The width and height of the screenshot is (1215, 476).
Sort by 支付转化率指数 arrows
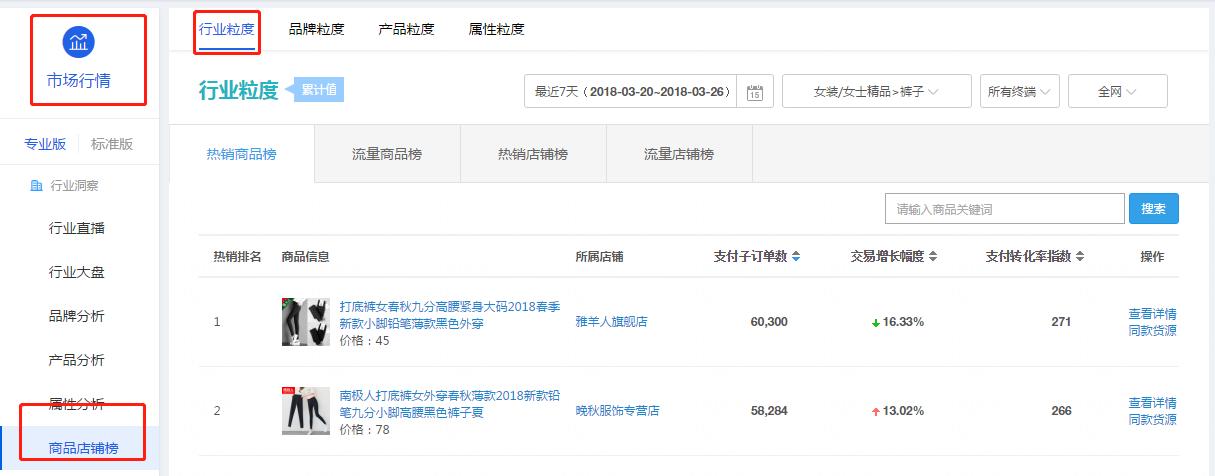tap(1080, 256)
